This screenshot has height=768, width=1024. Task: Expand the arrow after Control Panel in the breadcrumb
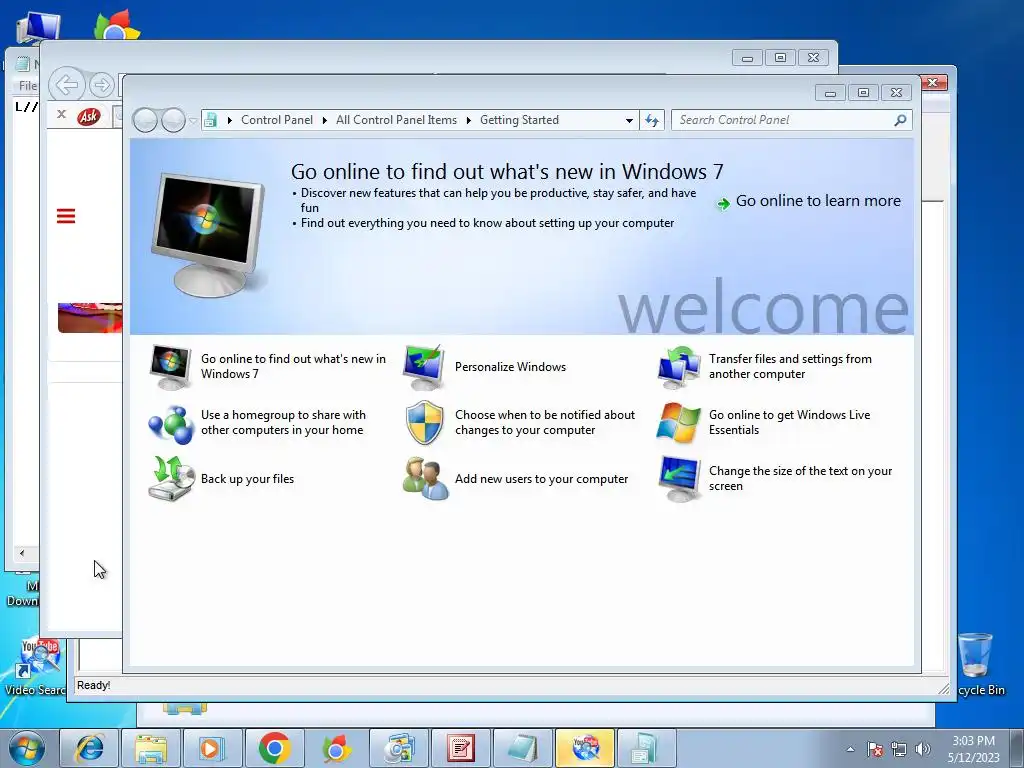point(325,120)
